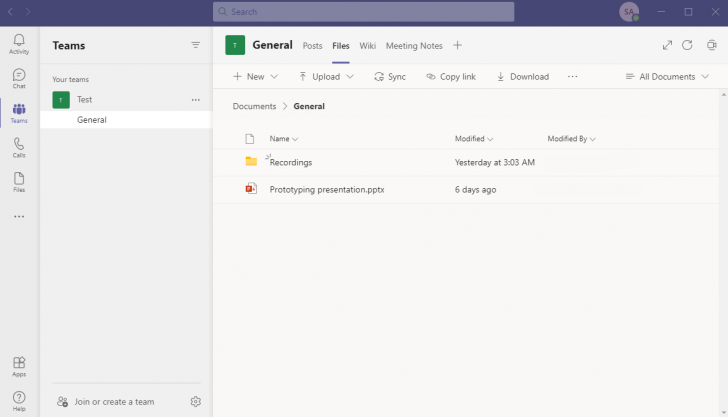Click the General breadcrumb
This screenshot has width=728, height=417.
pos(309,106)
